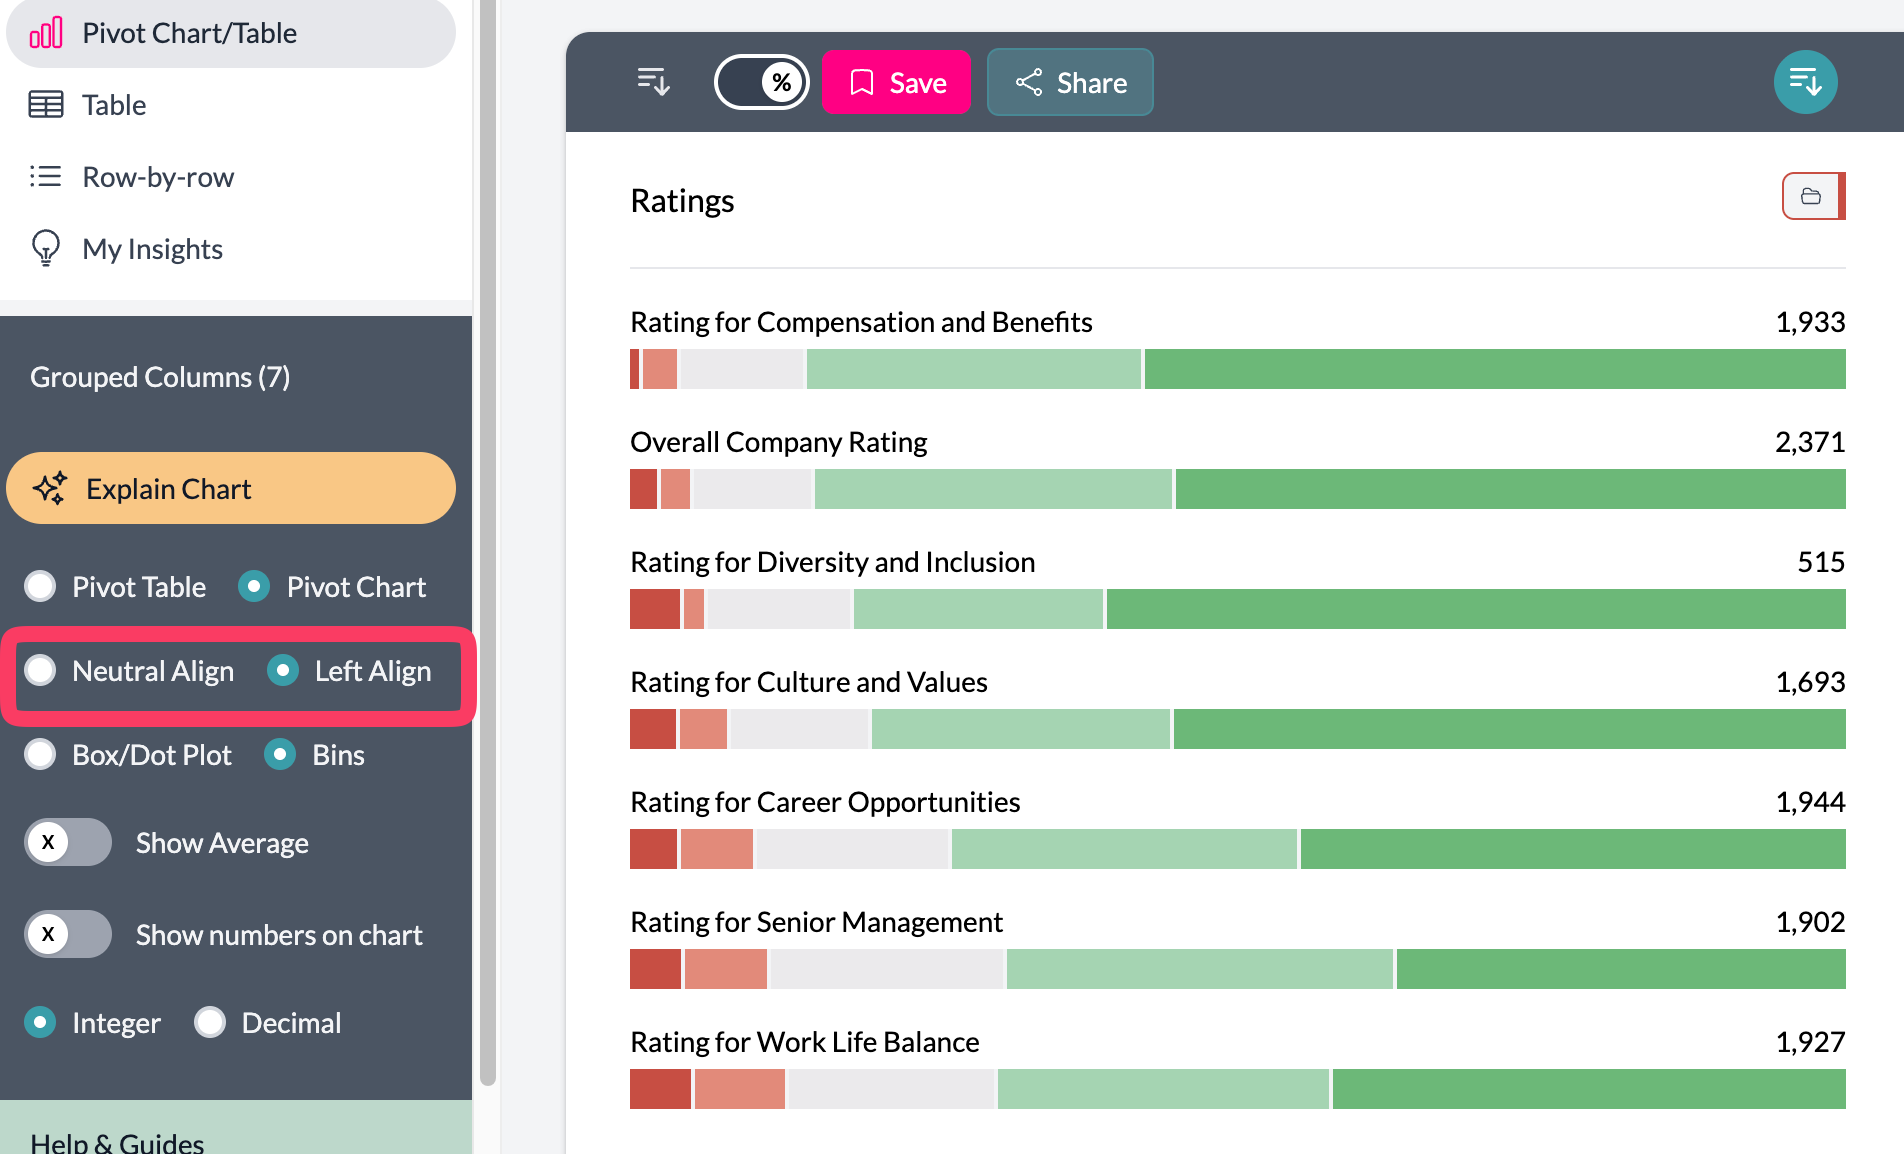Turn on Show numbers on chart
1904x1154 pixels.
(68, 934)
